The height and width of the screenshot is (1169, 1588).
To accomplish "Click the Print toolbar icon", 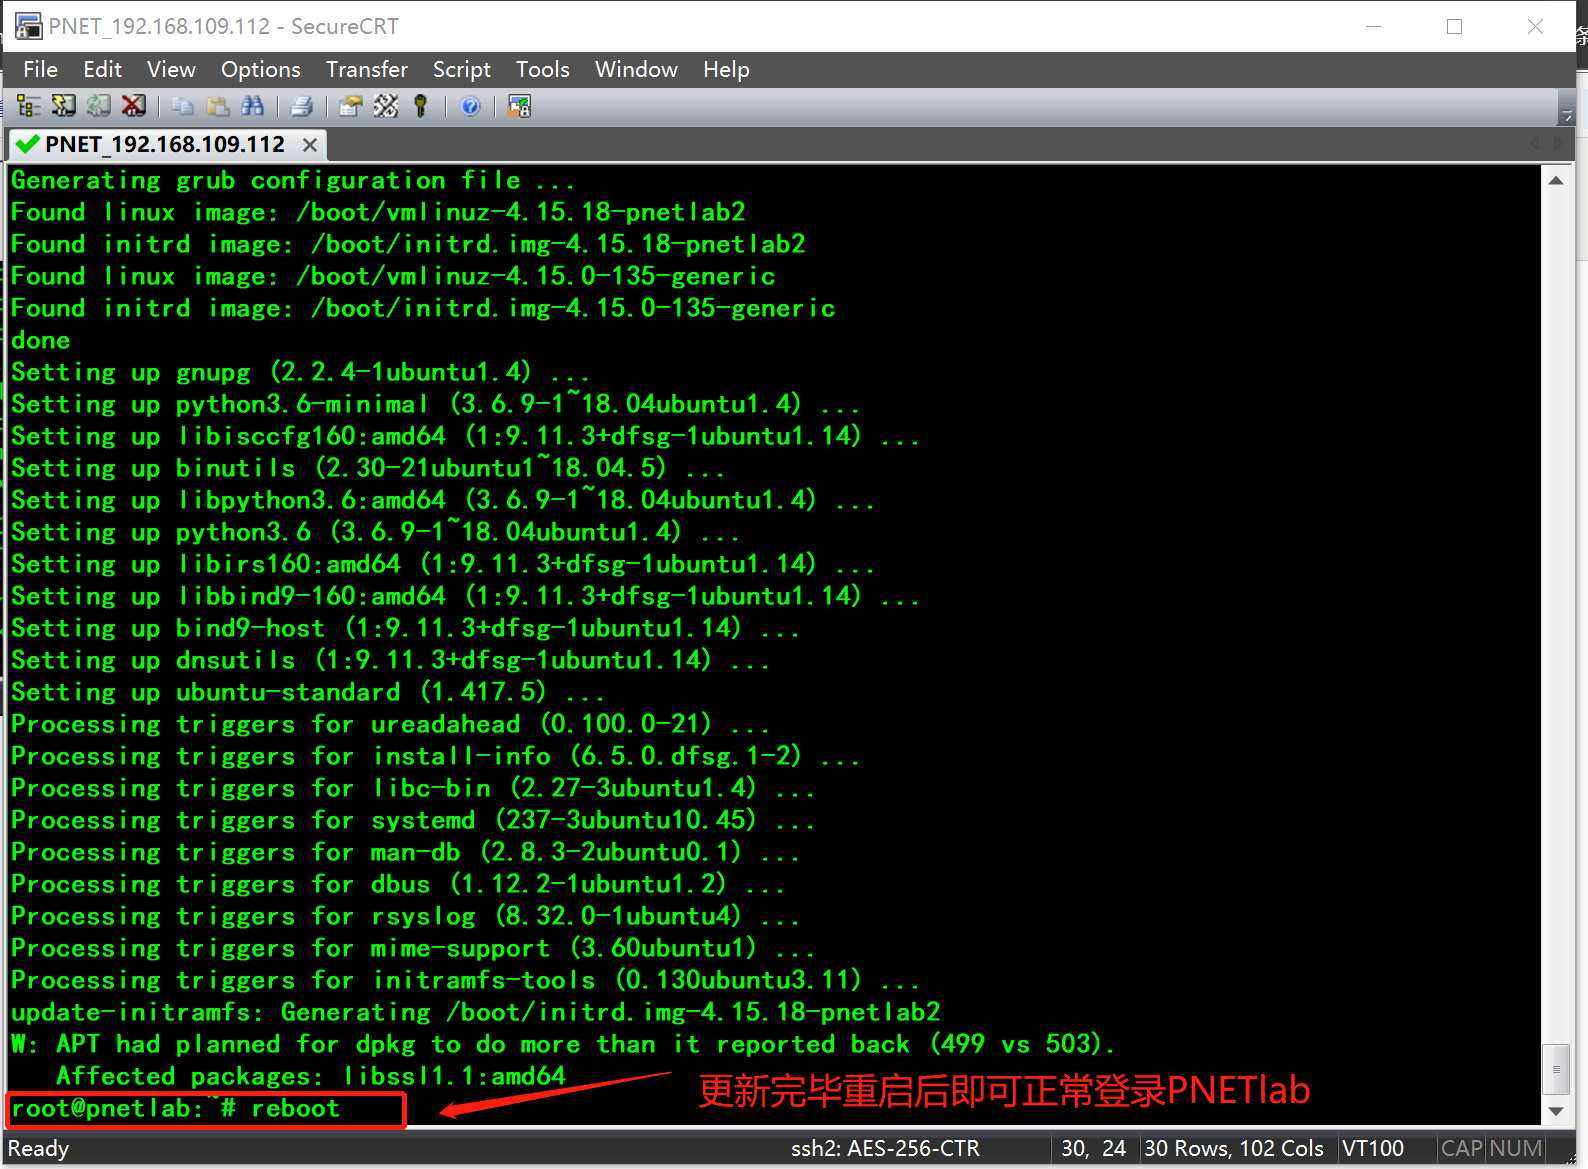I will click(x=301, y=106).
